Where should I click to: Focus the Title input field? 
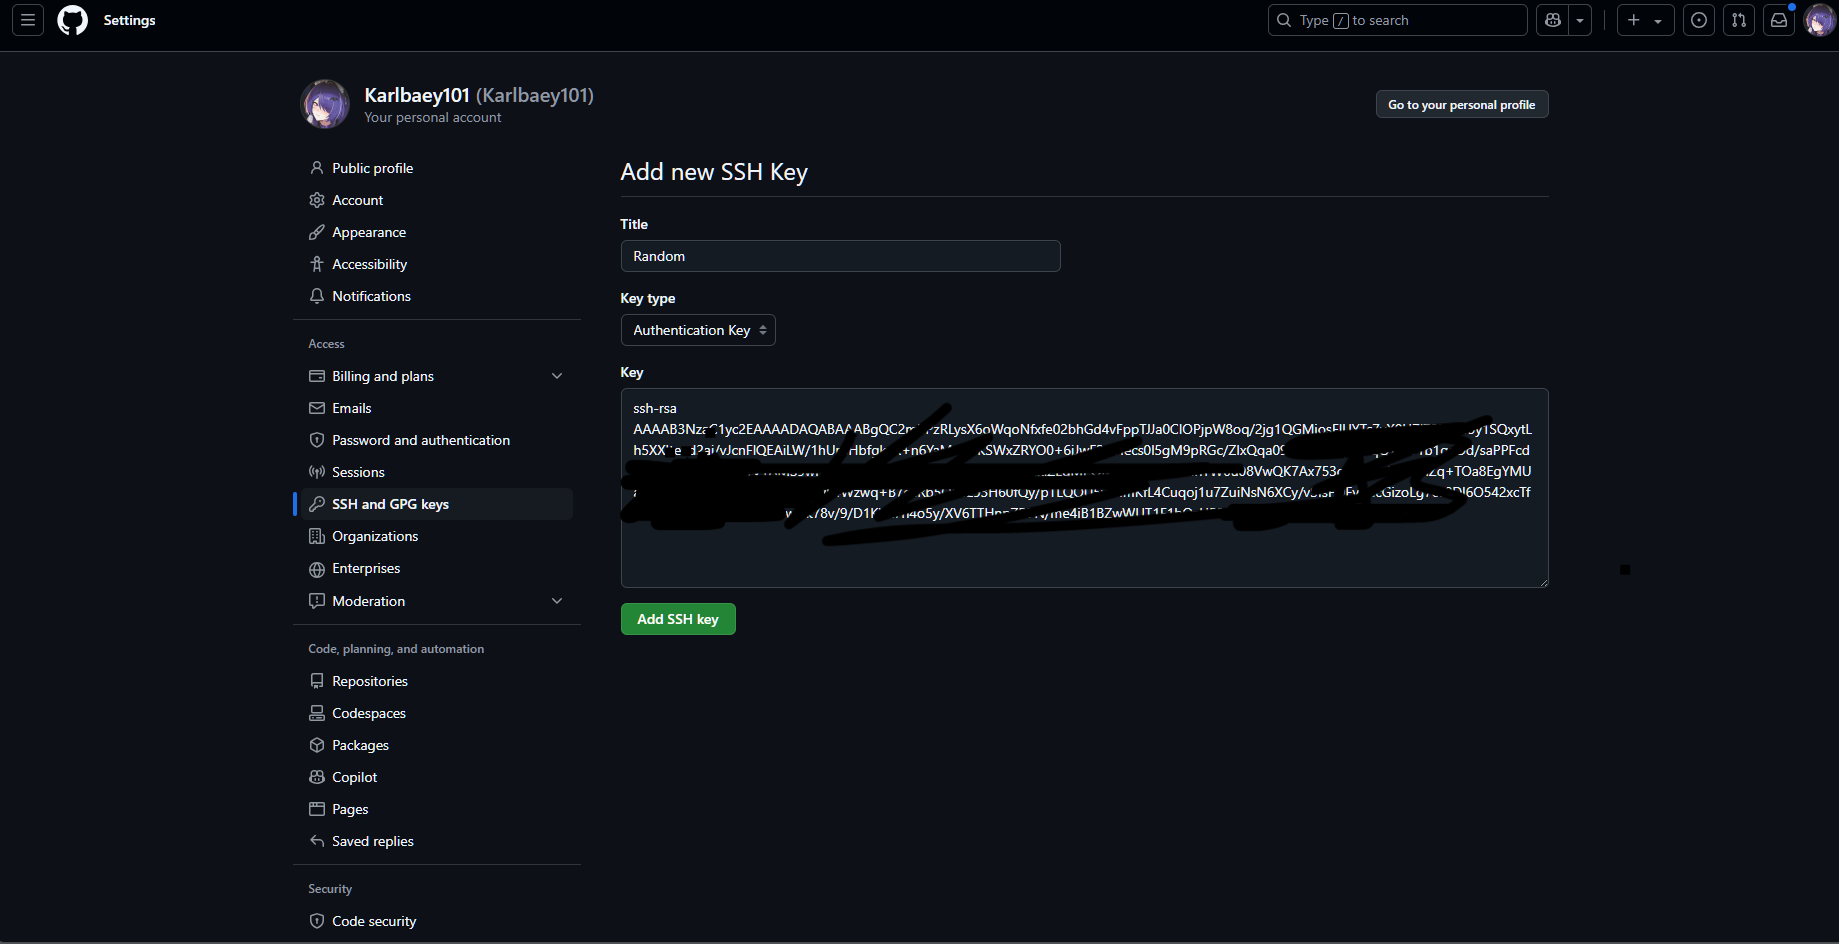click(840, 256)
